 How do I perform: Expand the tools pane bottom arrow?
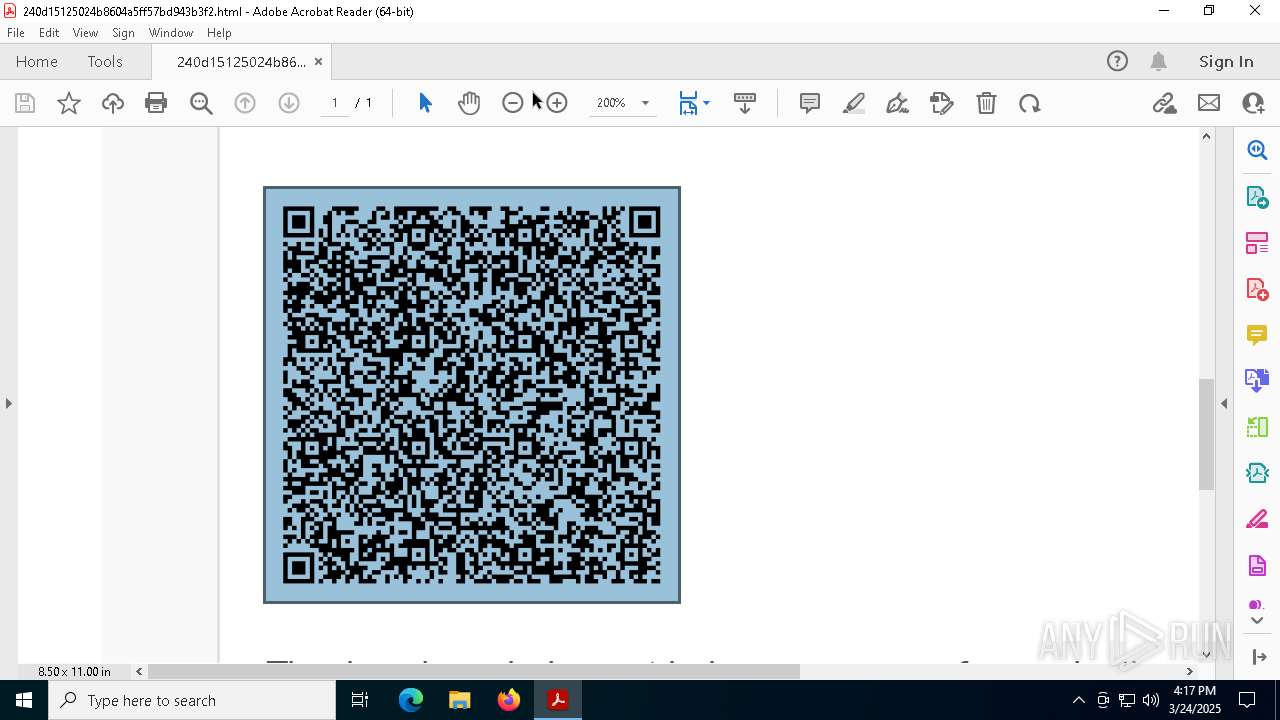pos(1258,657)
